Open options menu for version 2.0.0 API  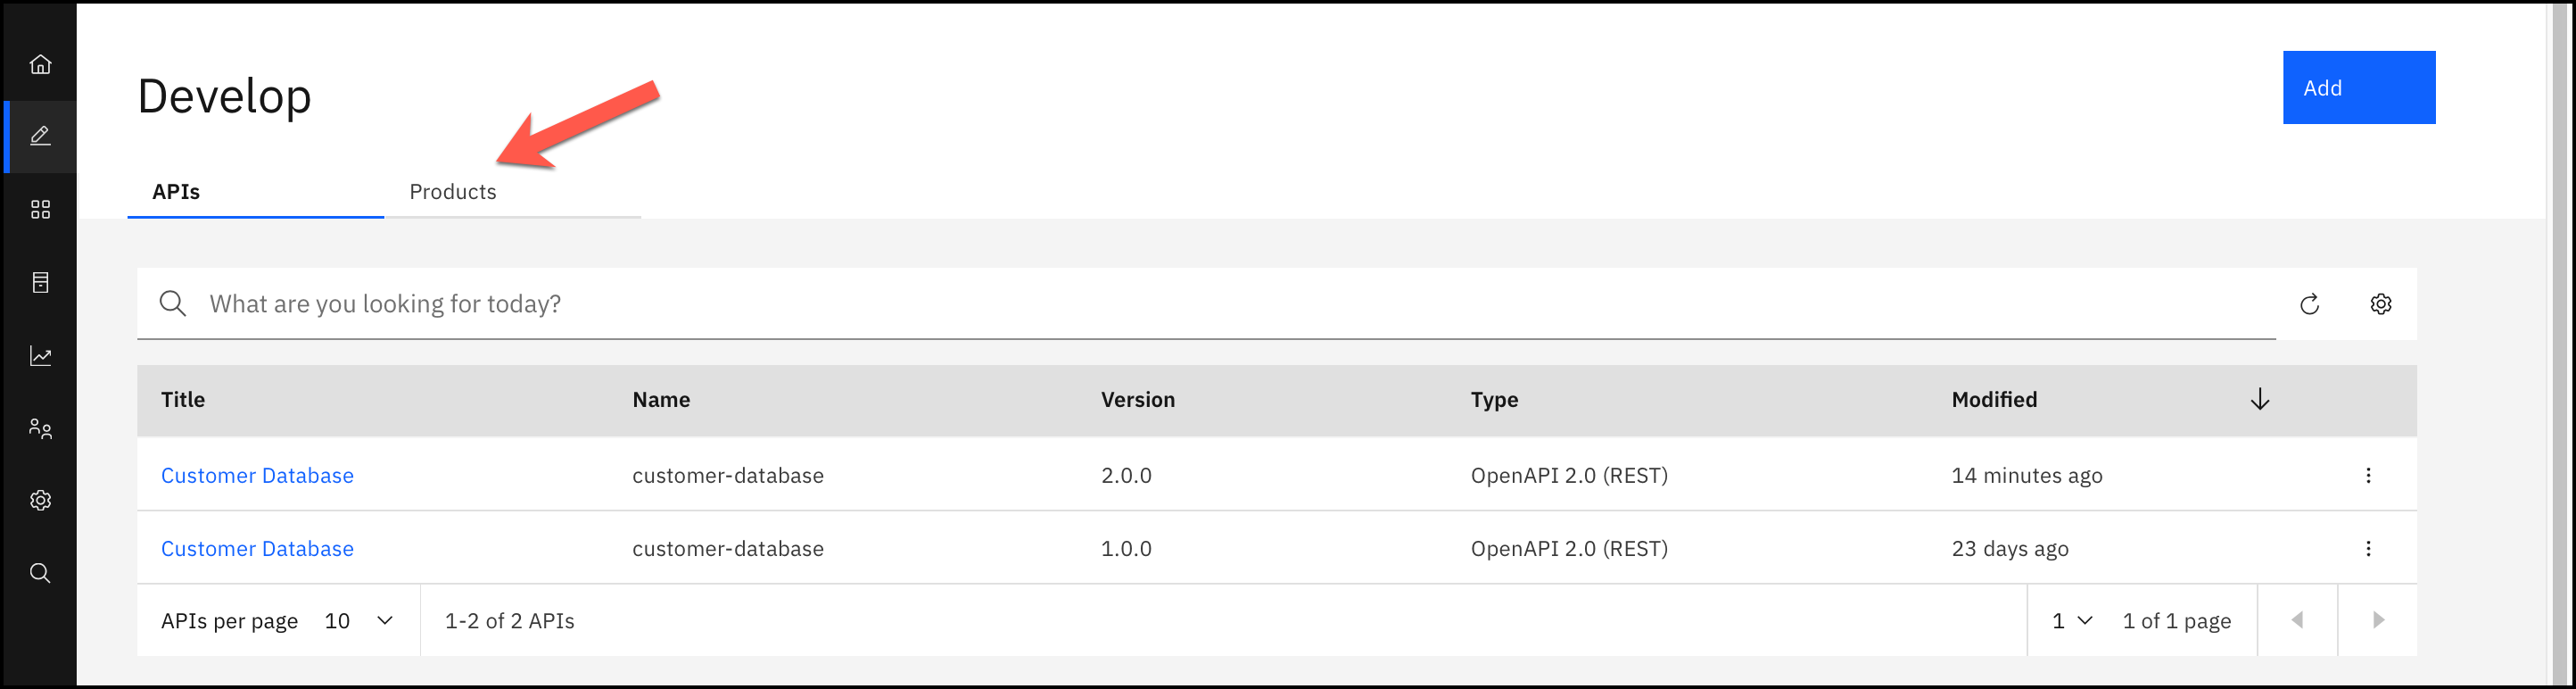(x=2367, y=475)
